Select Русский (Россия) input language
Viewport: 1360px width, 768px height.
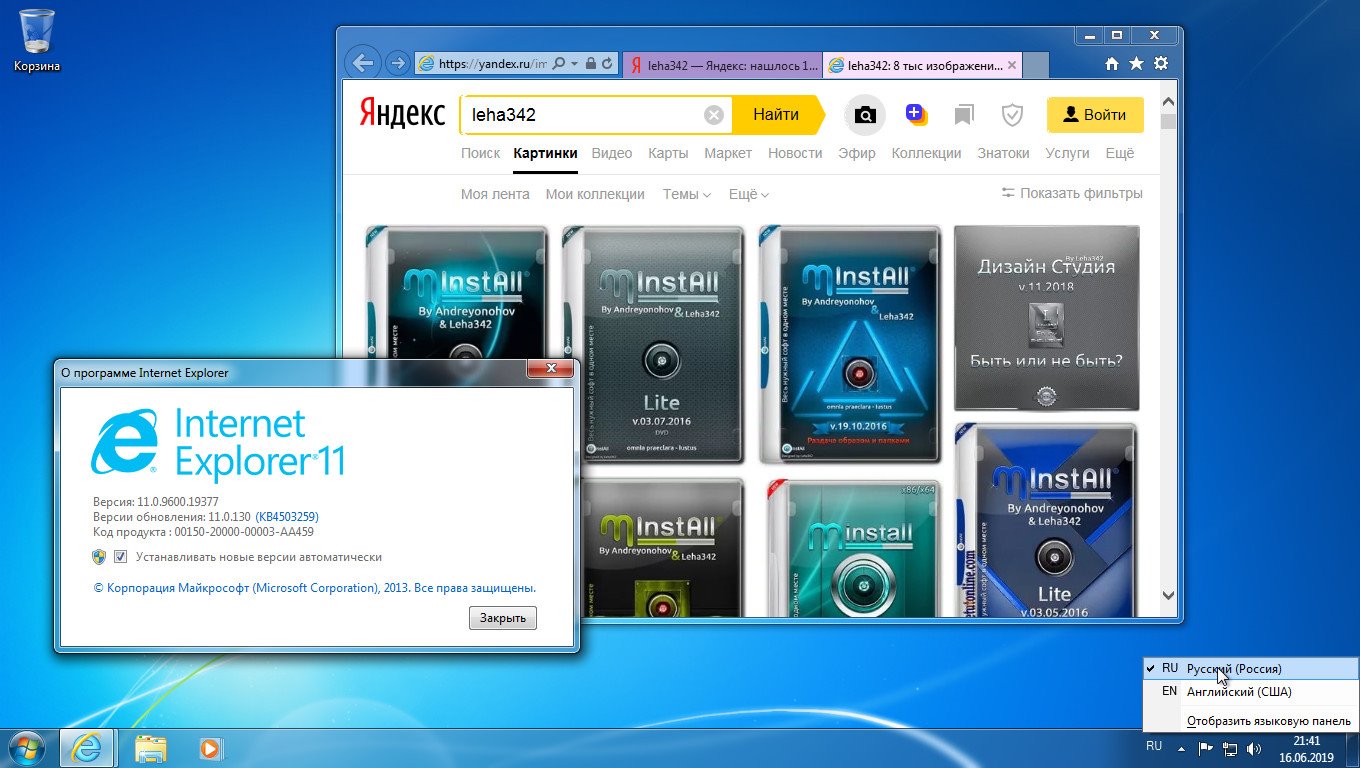click(x=1251, y=669)
